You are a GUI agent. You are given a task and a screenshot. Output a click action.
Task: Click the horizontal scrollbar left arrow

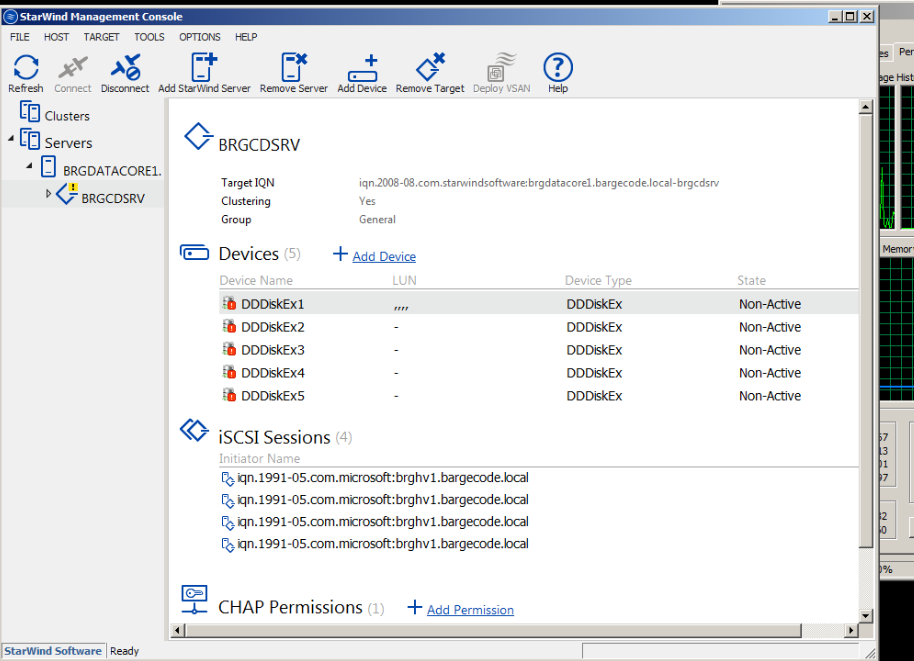(178, 630)
